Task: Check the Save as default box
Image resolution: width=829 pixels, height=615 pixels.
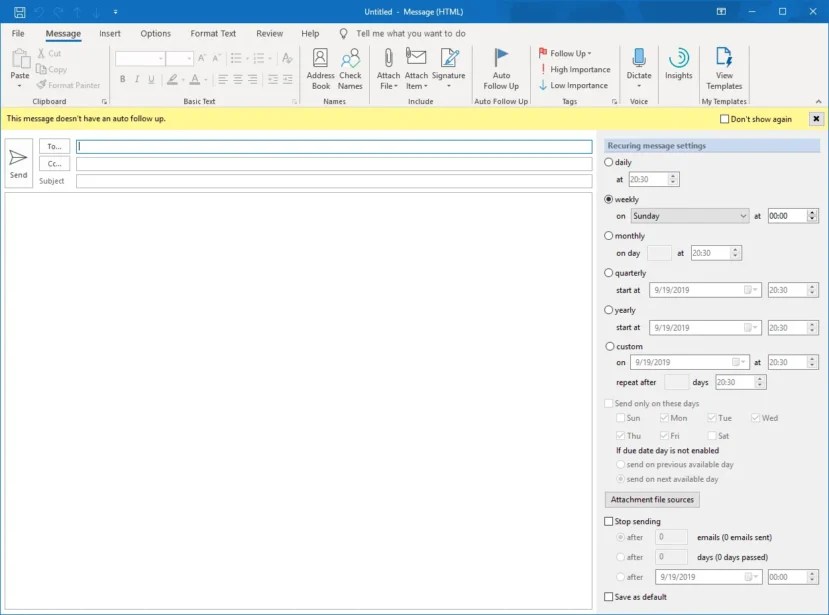Action: (x=607, y=595)
